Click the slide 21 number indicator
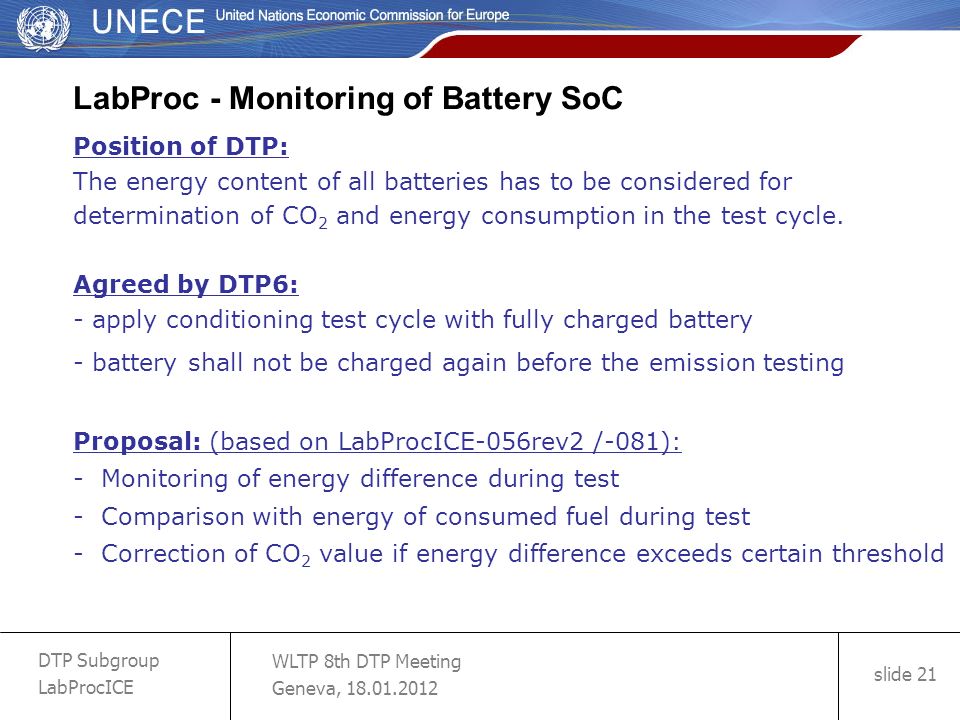960x720 pixels. (x=905, y=675)
